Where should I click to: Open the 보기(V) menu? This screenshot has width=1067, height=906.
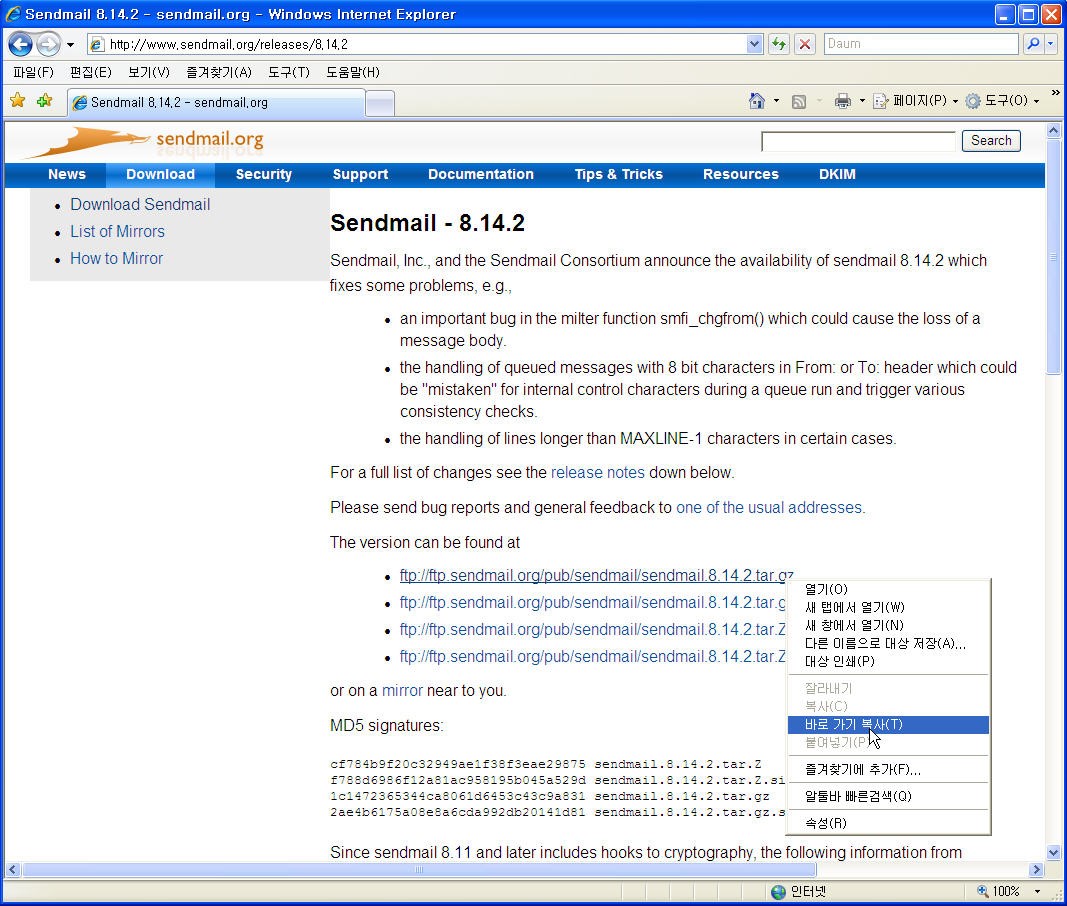click(x=149, y=72)
